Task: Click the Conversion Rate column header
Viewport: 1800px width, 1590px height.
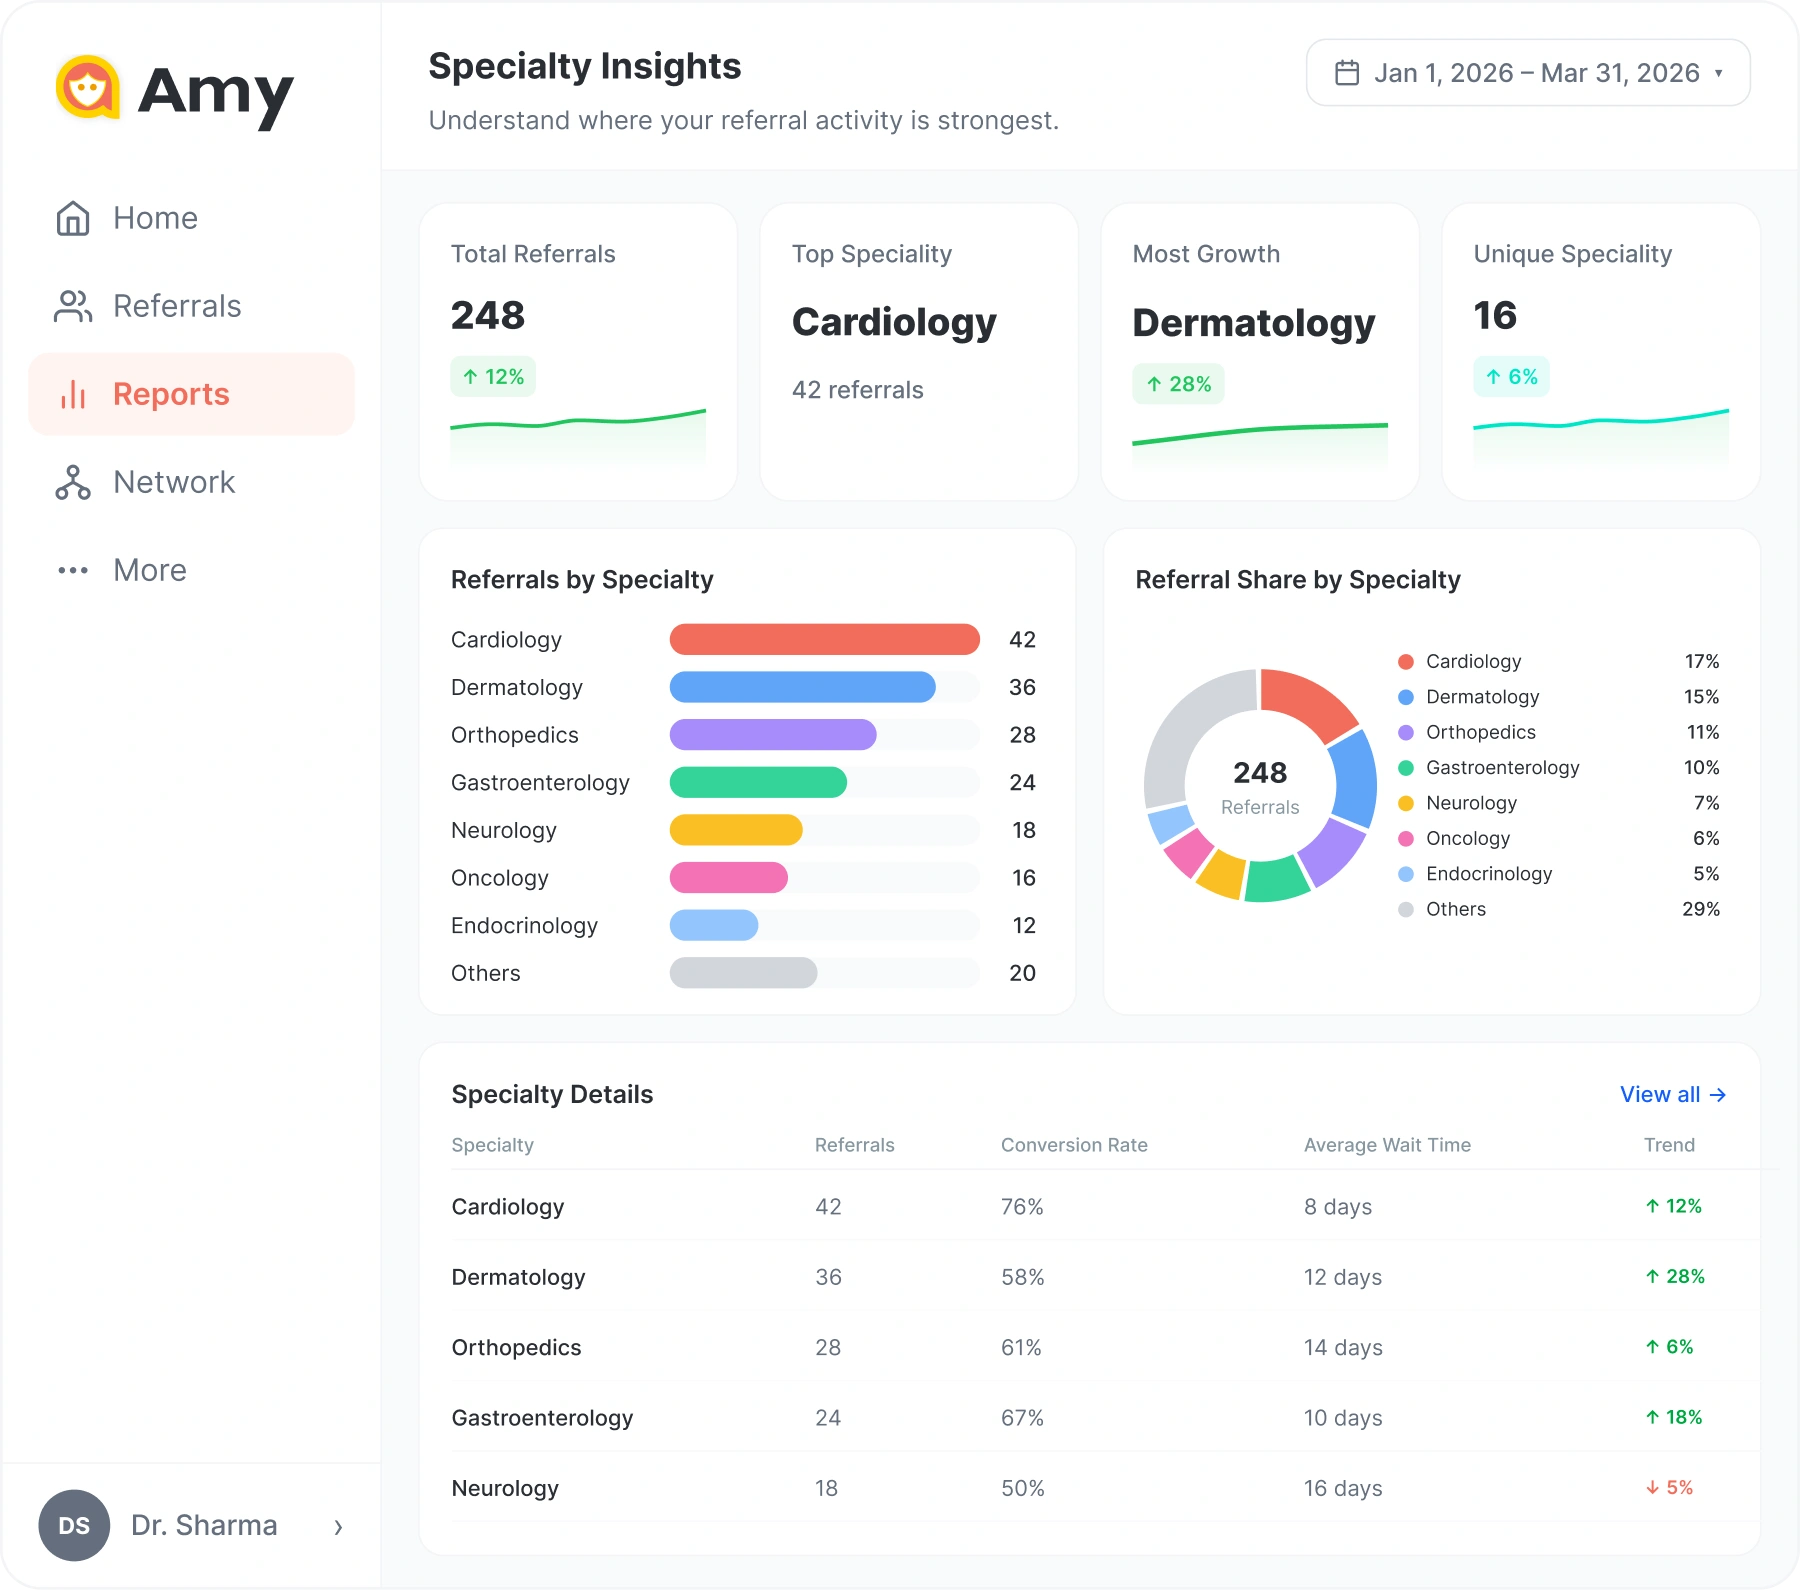Action: [x=1074, y=1145]
